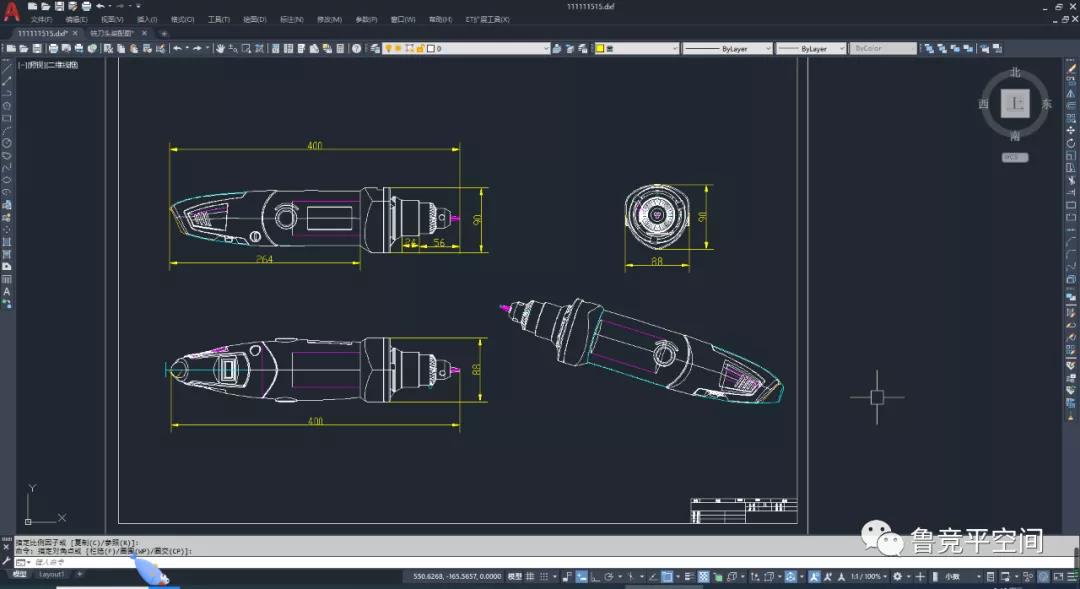Open the layer dropdown list
This screenshot has width=1080, height=589.
point(545,48)
